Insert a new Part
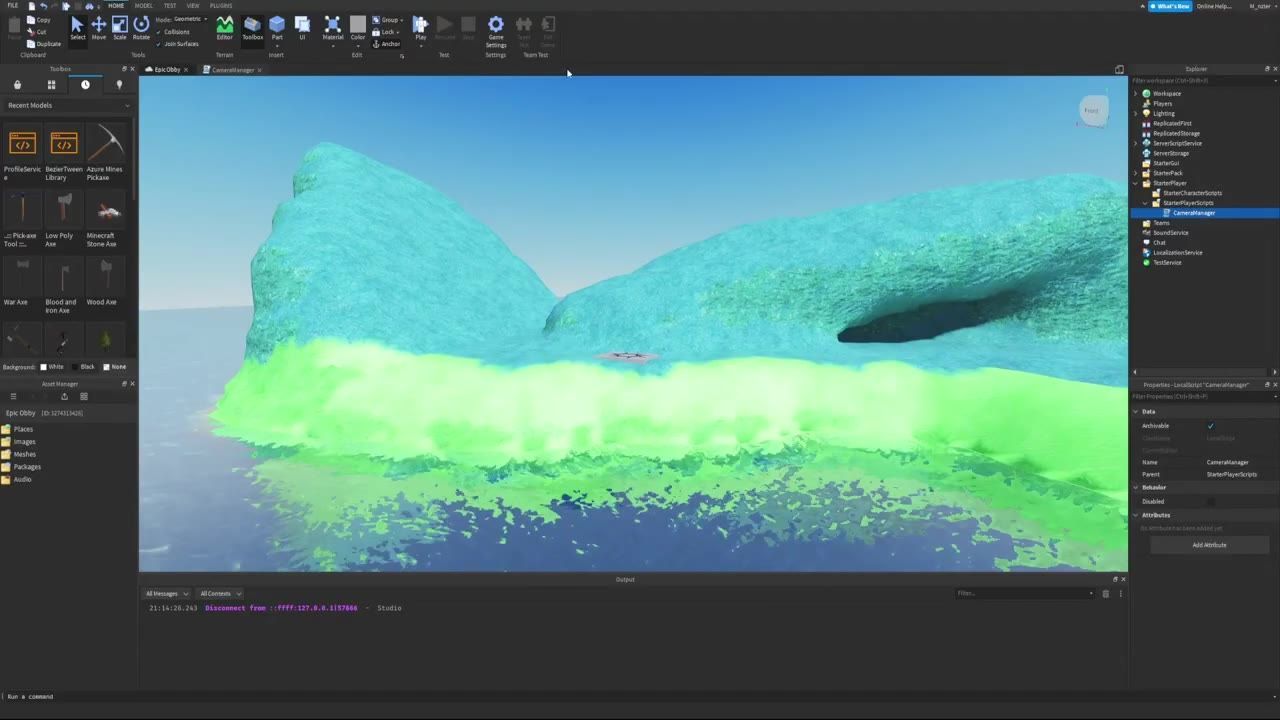The height and width of the screenshot is (720, 1280). (277, 28)
